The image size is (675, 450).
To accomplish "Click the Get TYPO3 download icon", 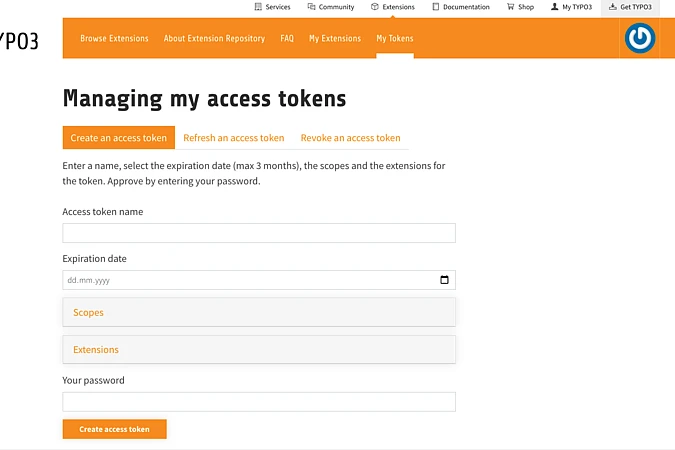I will [x=612, y=7].
